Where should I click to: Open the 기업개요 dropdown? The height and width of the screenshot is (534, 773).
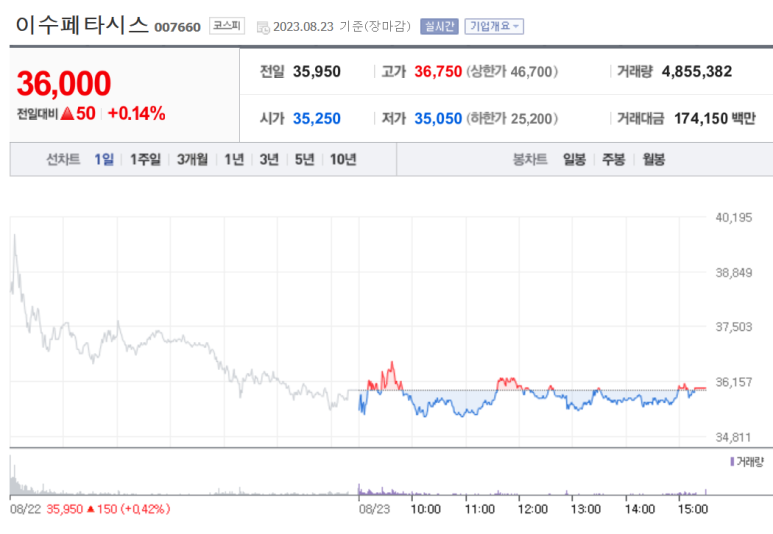click(x=494, y=26)
